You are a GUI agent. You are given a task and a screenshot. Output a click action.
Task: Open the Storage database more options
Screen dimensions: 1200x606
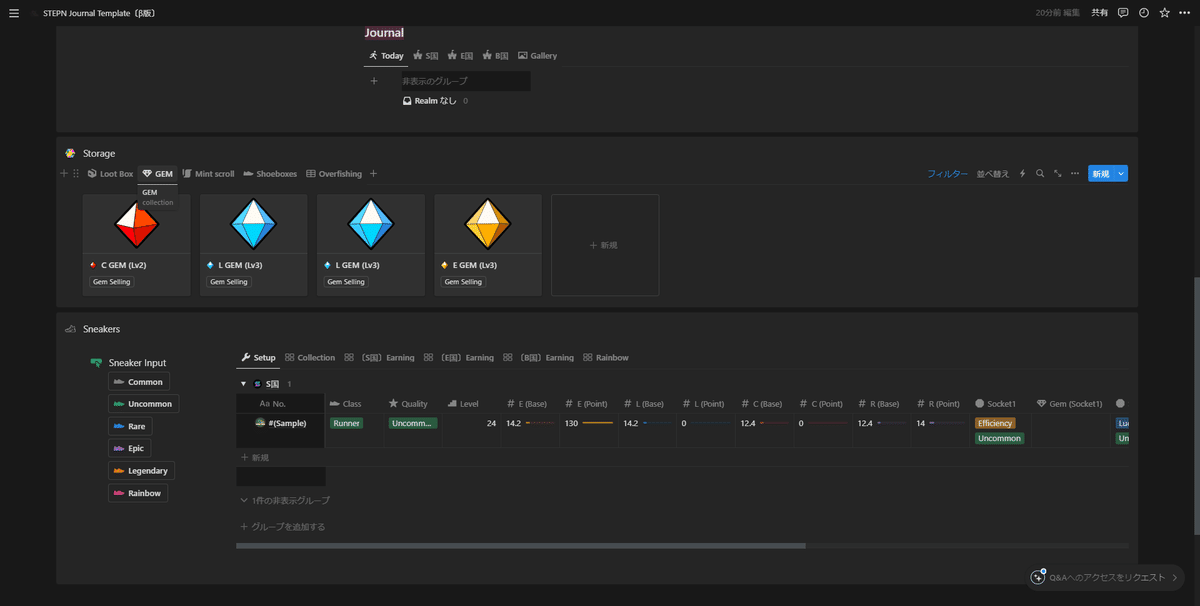pos(1075,174)
